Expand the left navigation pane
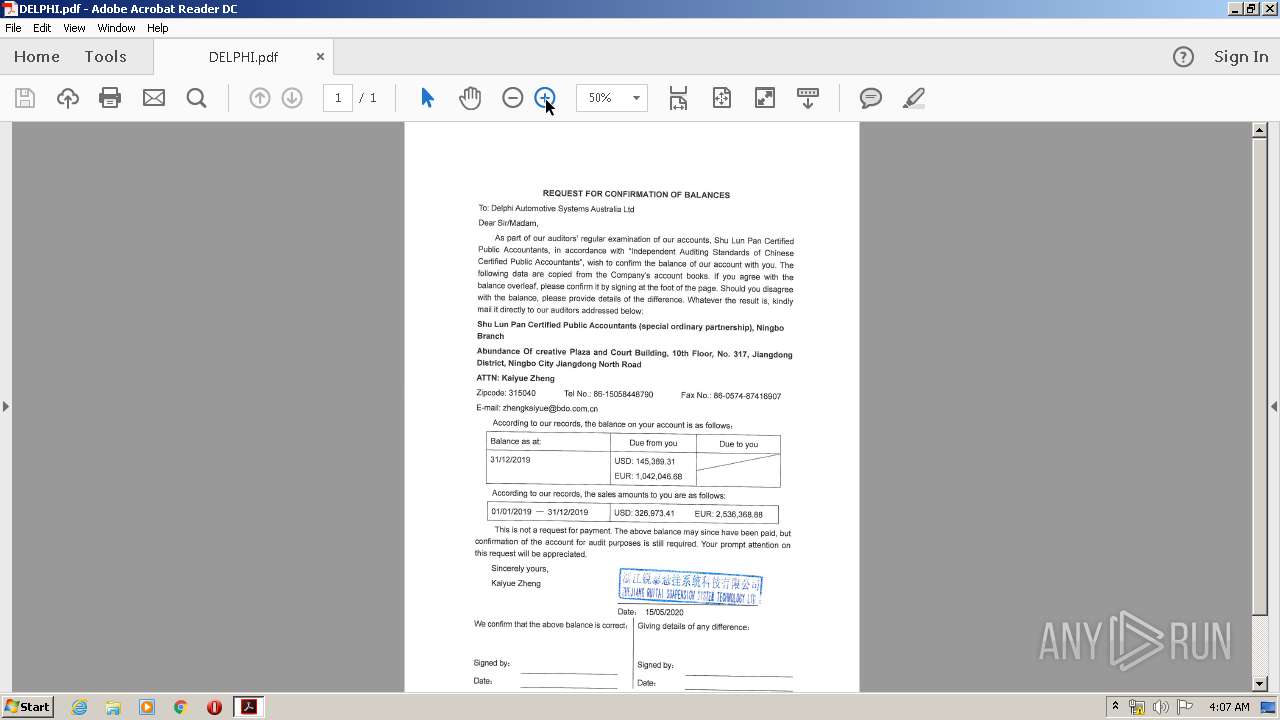The height and width of the screenshot is (720, 1280). click(x=6, y=406)
